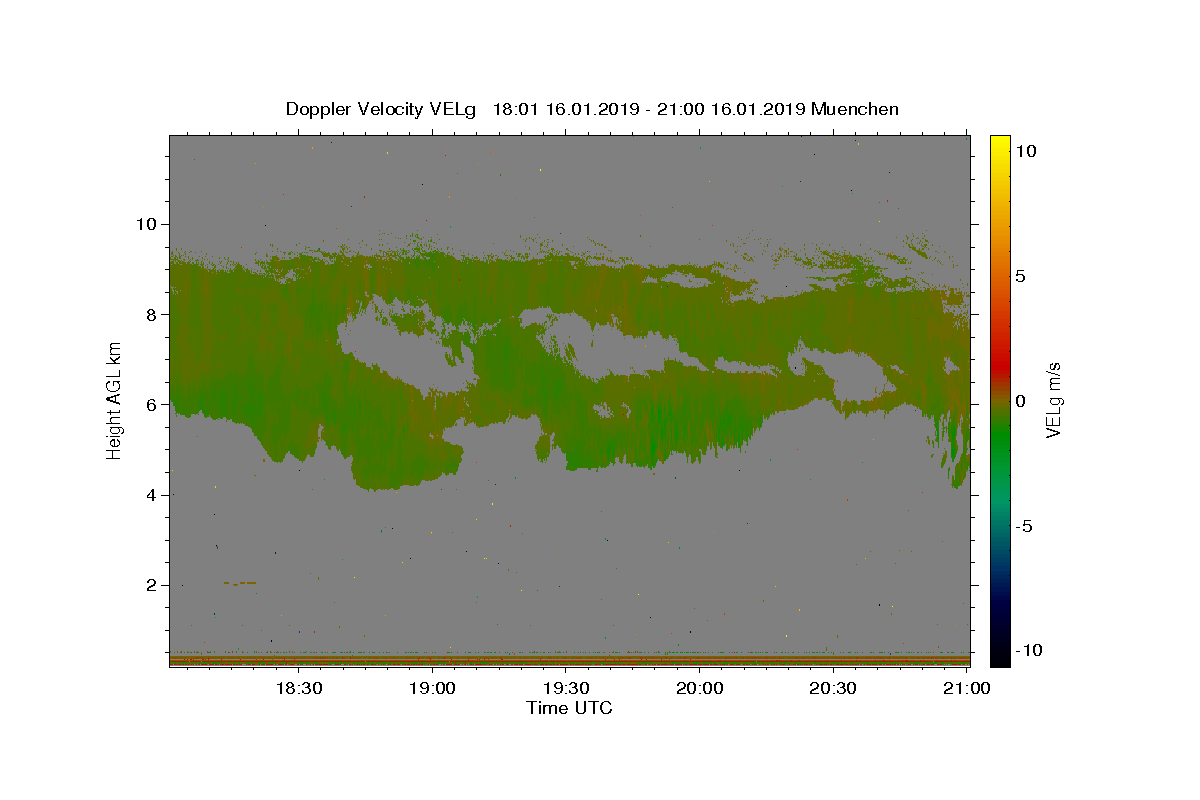The image size is (1200, 800).
Task: Click the 18:30 time tick label
Action: (x=298, y=688)
